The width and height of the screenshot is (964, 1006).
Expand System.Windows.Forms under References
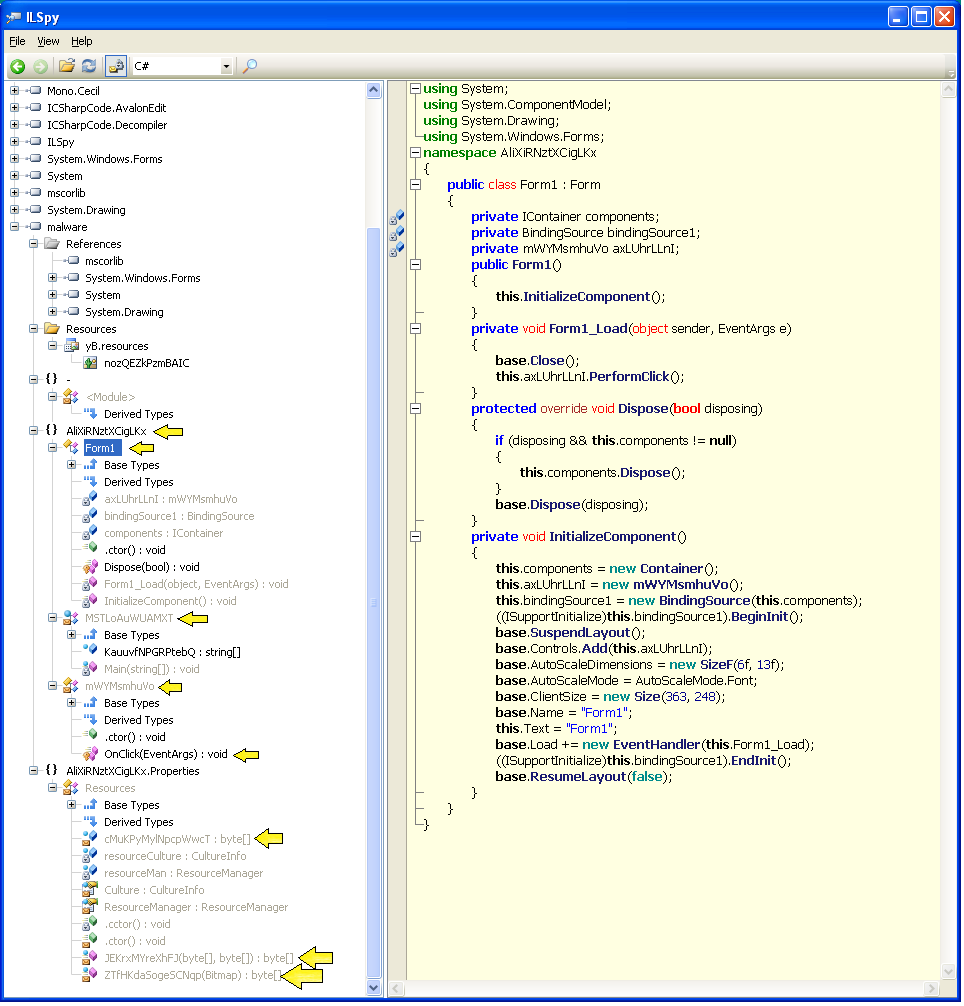click(53, 278)
